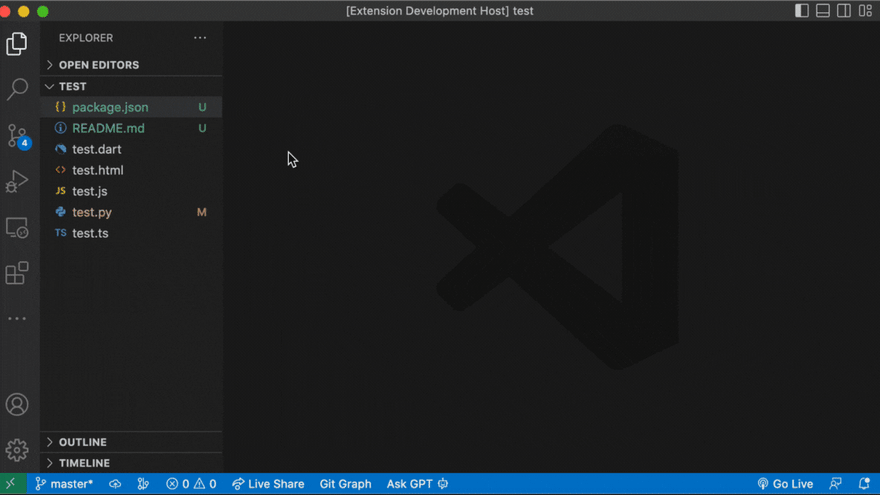Image resolution: width=880 pixels, height=495 pixels.
Task: Toggle the primary side bar layout icon
Action: pos(802,11)
